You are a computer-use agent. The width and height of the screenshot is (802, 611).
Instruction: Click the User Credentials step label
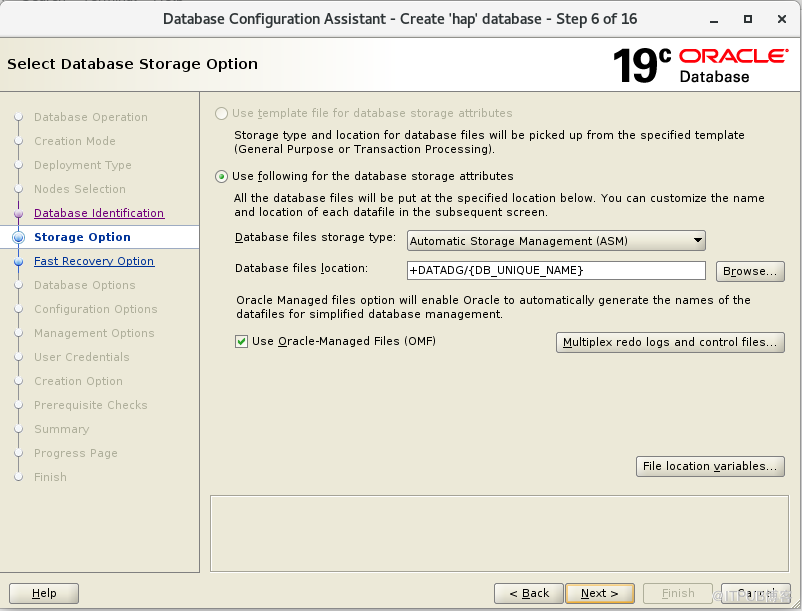point(82,357)
